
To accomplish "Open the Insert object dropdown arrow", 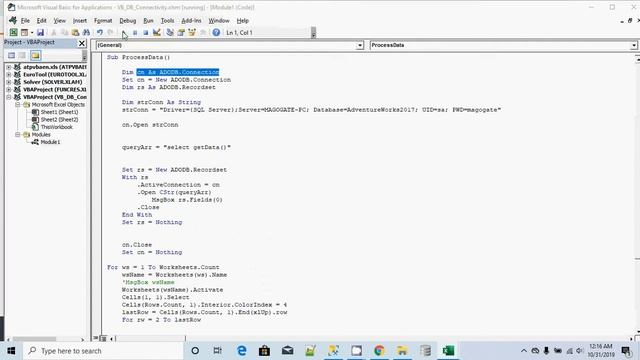I will 32,32.
